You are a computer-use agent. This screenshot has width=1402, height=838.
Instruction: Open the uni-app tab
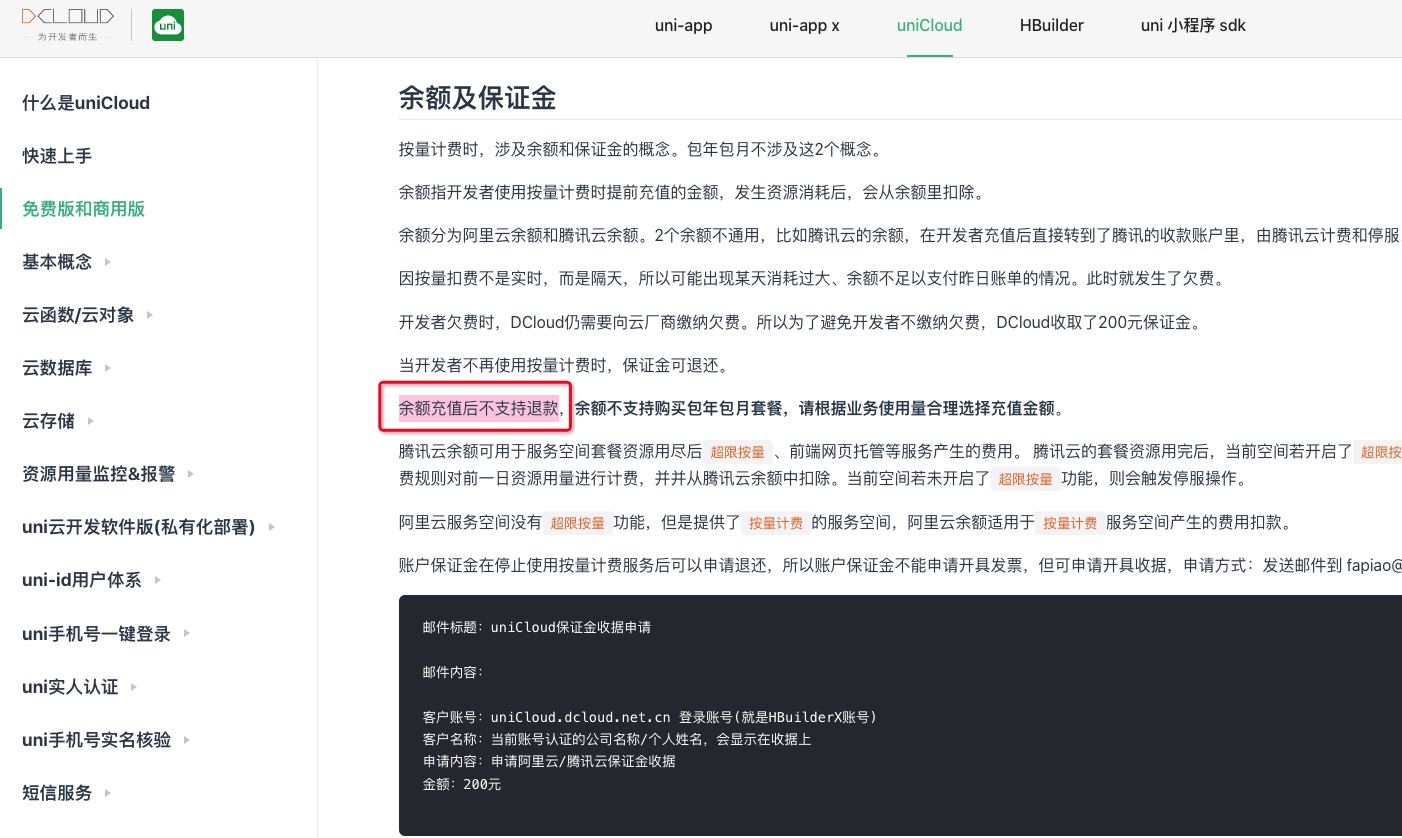point(683,26)
